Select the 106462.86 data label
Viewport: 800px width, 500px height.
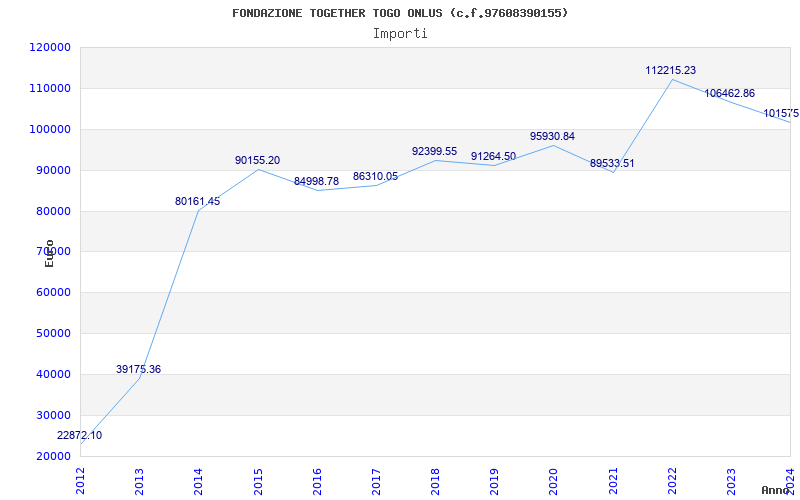coord(730,93)
